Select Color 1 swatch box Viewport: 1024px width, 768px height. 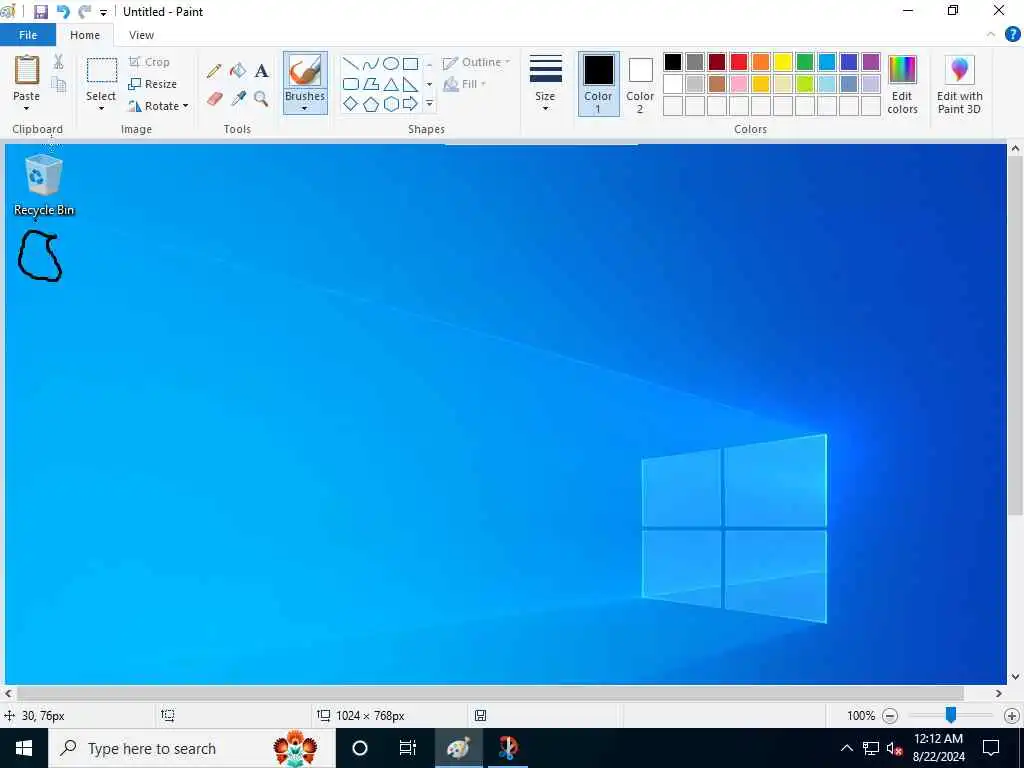coord(599,84)
